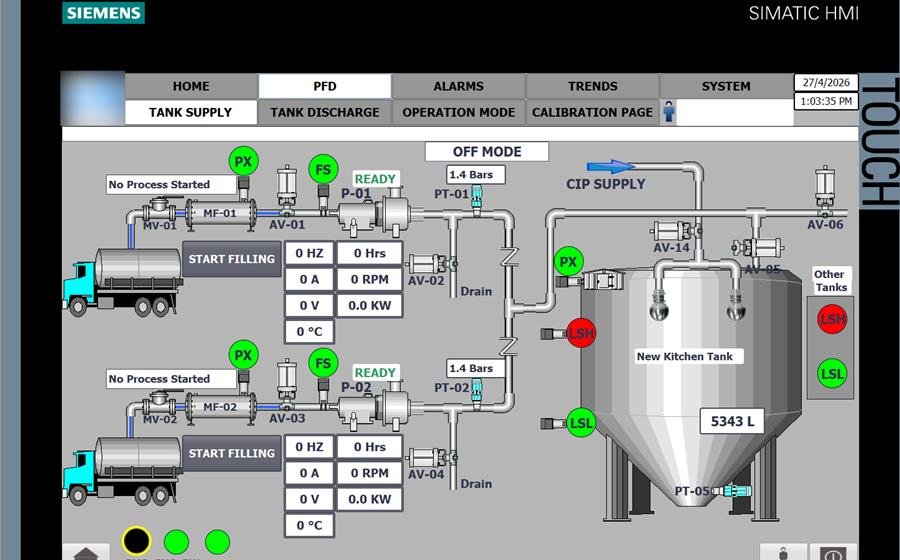Viewport: 900px width, 560px height.
Task: Click the 1:03:35 PM time field
Action: point(826,101)
